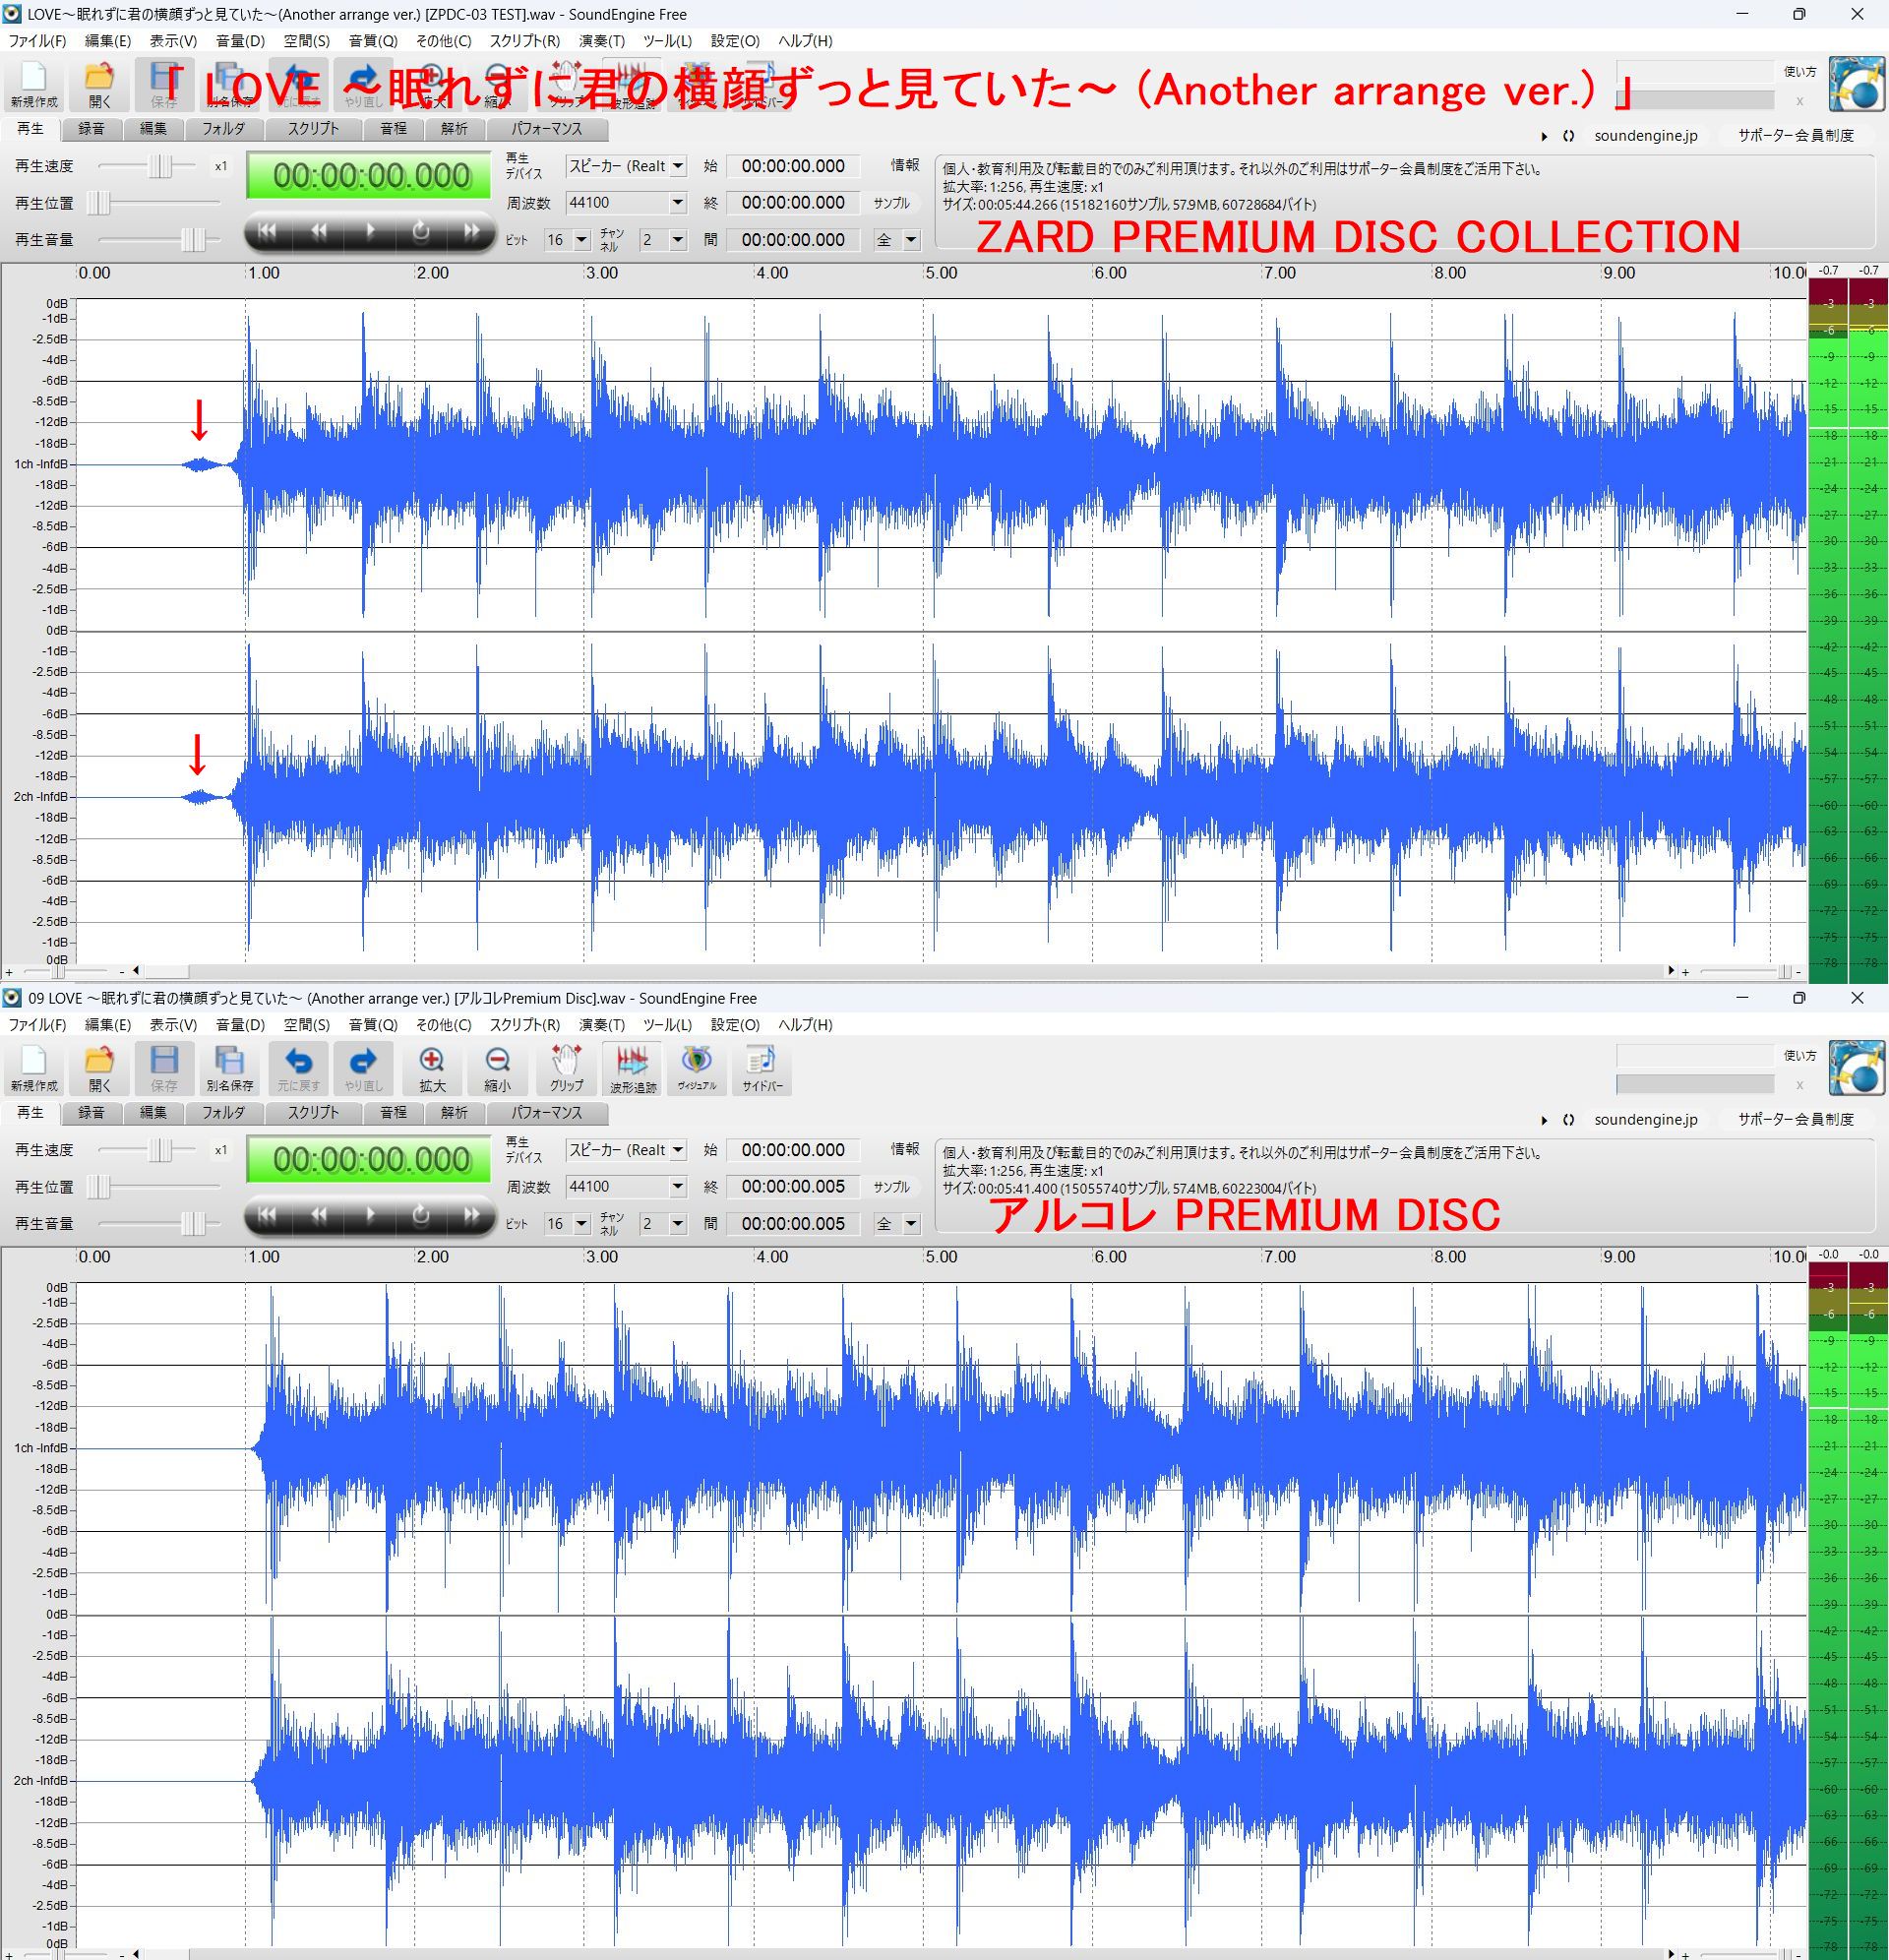The image size is (1889, 1960).
Task: Open 周波数 44100 dropdown in アルコレPremium Disc window
Action: tap(626, 1187)
